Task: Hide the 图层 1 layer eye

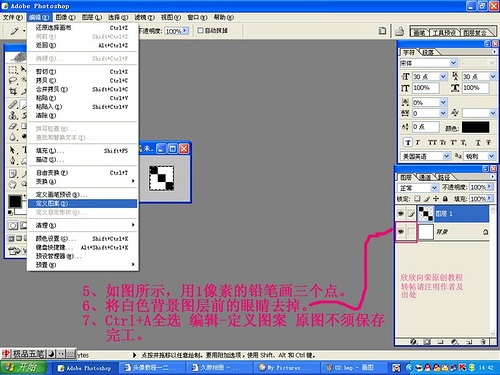Action: pyautogui.click(x=401, y=213)
